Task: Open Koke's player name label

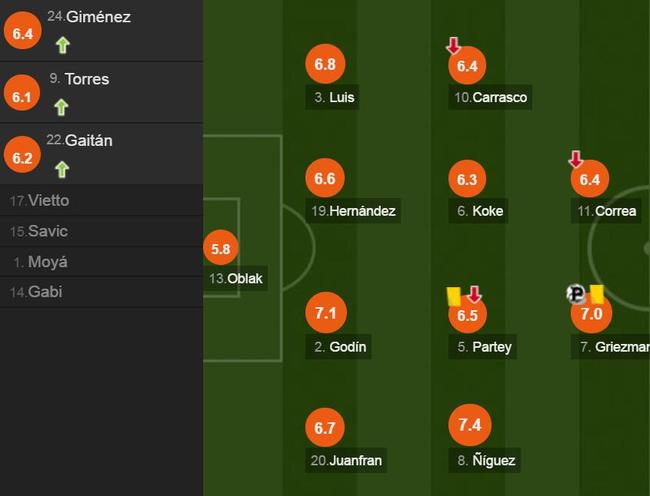Action: tap(478, 211)
